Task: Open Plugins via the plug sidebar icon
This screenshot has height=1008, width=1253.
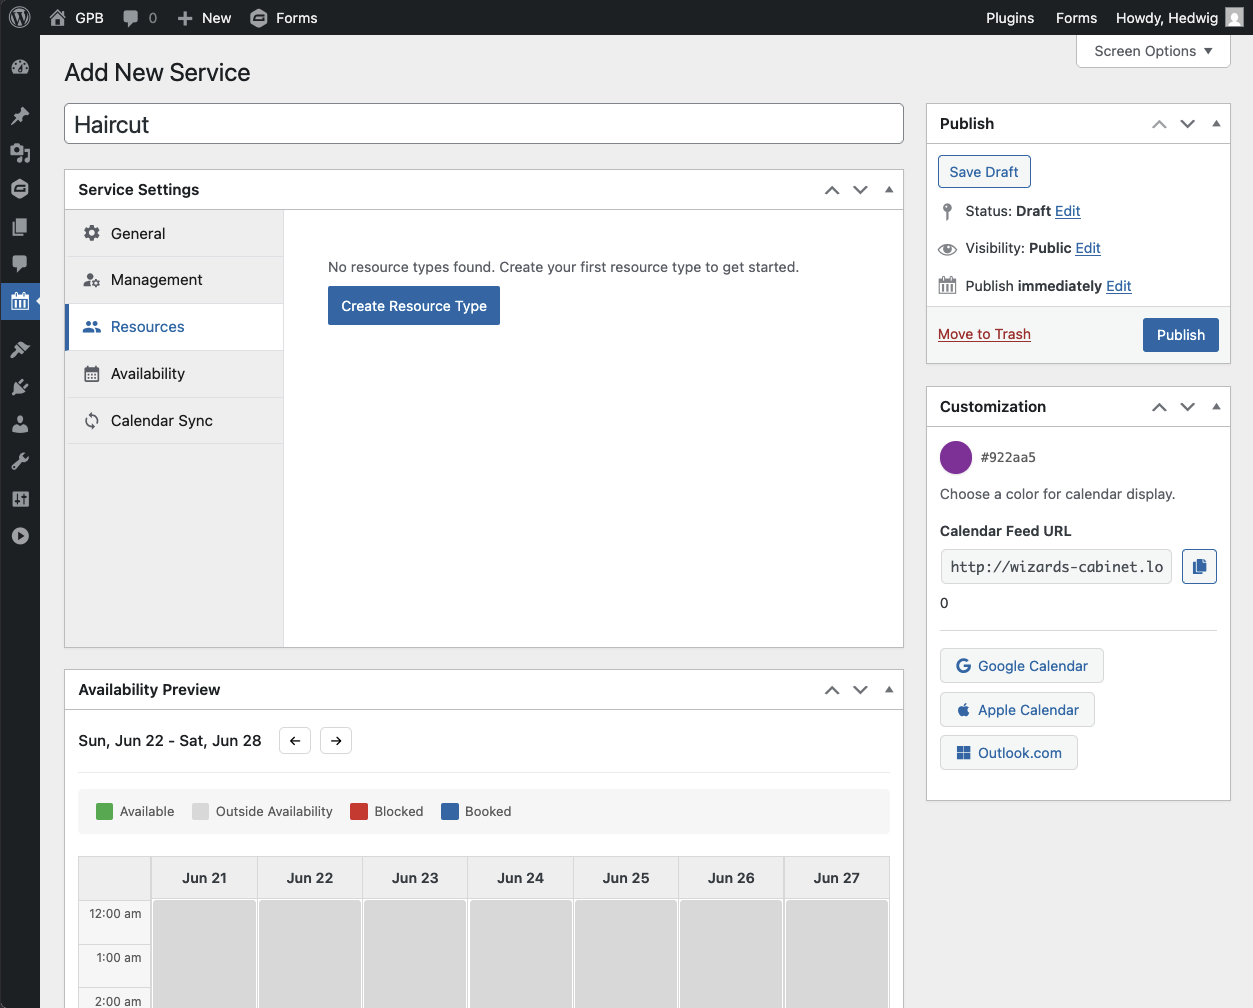Action: [20, 387]
